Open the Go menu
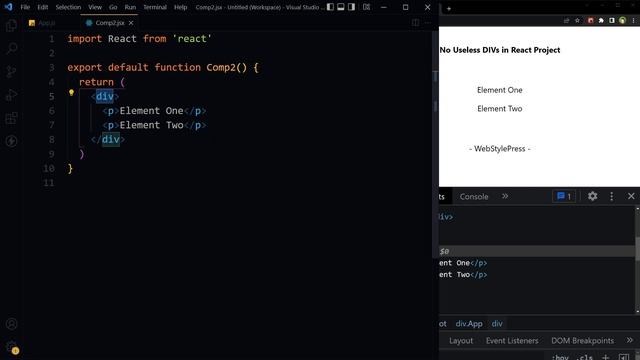This screenshot has width=640, height=360. [x=113, y=7]
